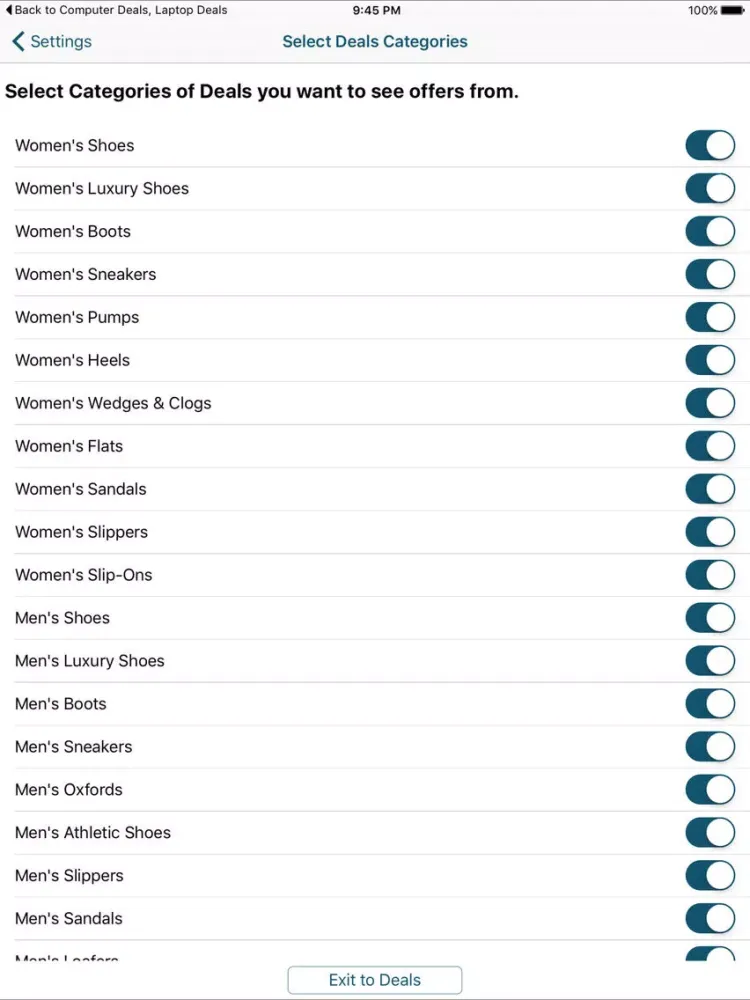Toggle the Women's Sneakers switch
This screenshot has width=750, height=1000.
710,274
